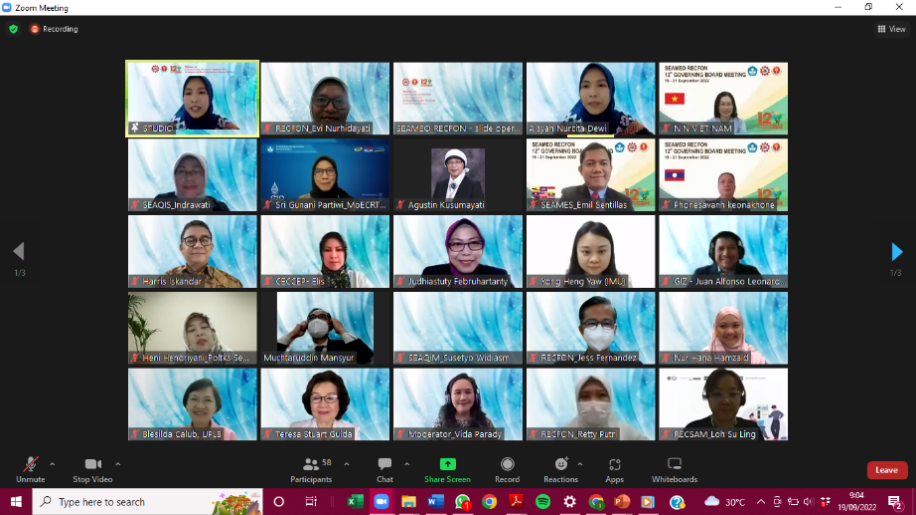
Task: Open the Whiteboards tool
Action: point(674,466)
